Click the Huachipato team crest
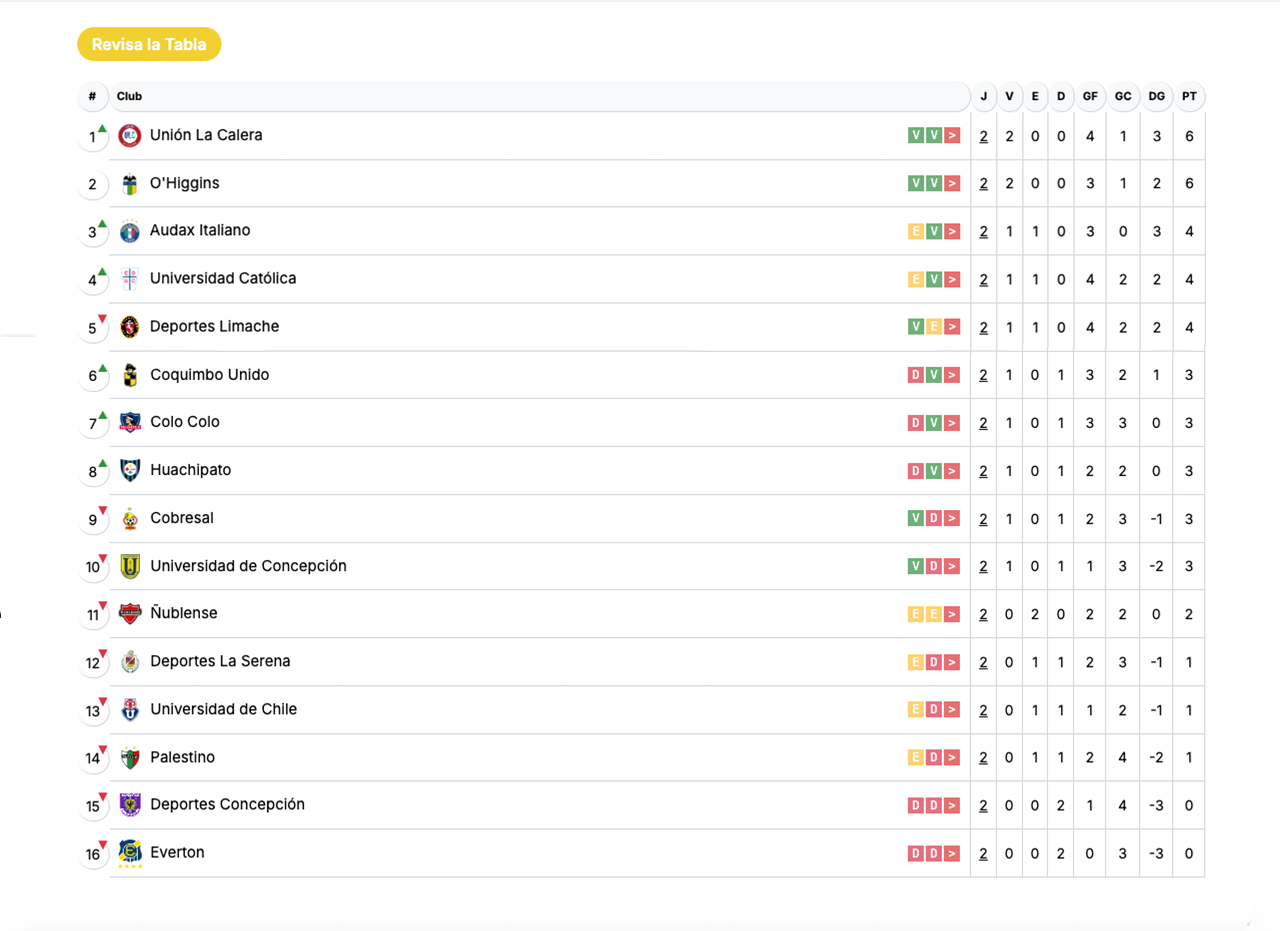This screenshot has width=1280, height=931. (130, 470)
